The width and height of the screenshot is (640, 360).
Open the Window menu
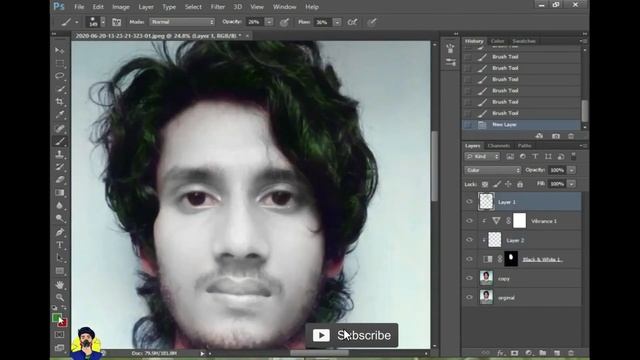[x=284, y=7]
